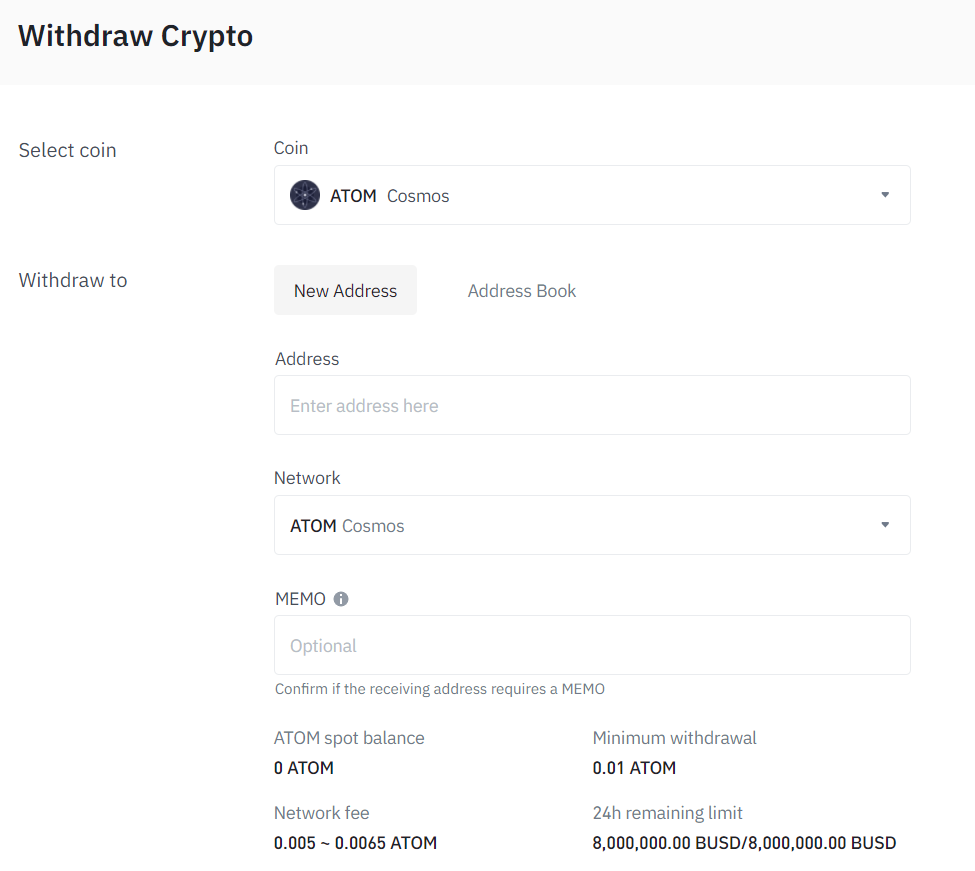Expand the Coin selector dropdown arrow

(885, 195)
